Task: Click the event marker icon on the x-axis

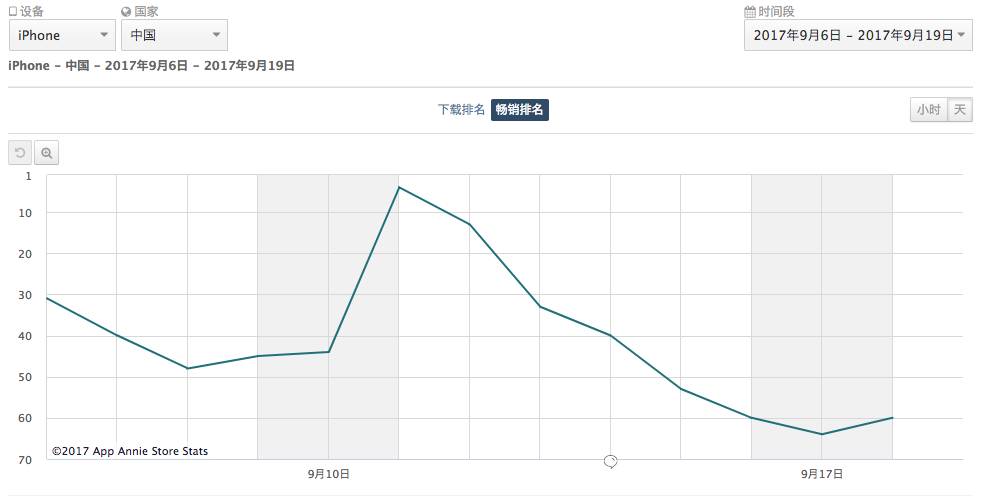Action: tap(610, 461)
